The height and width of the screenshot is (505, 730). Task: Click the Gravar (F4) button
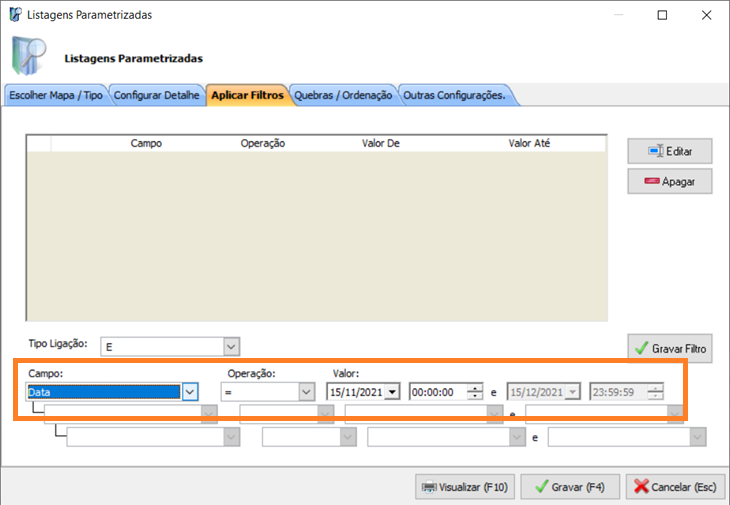click(x=569, y=487)
